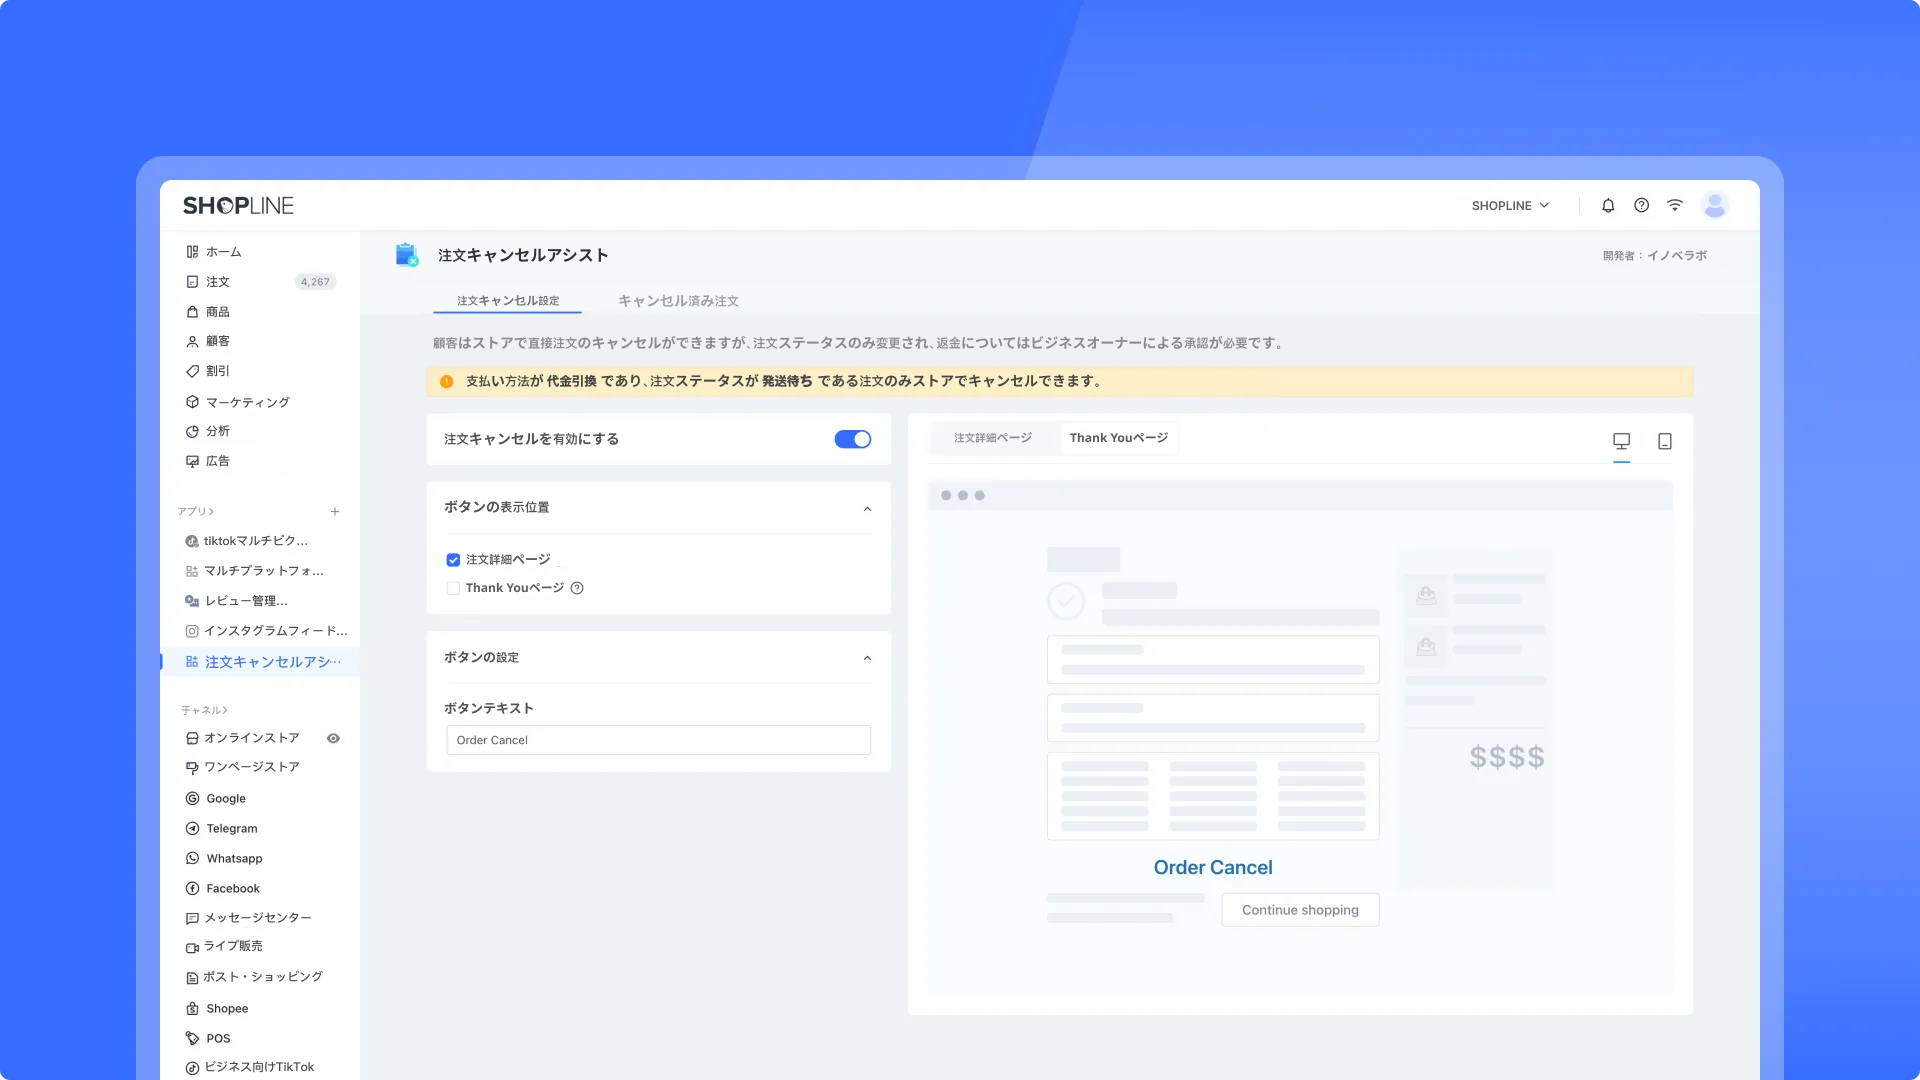The image size is (1920, 1080).
Task: Select the 注文詳細ページ preview tab
Action: click(x=992, y=438)
